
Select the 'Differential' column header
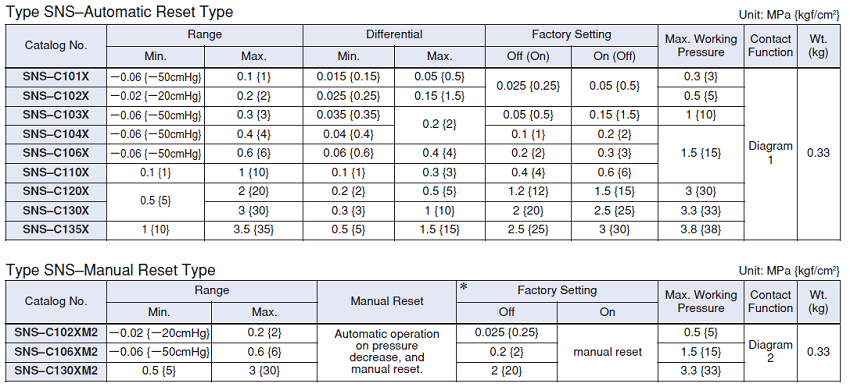pos(394,35)
